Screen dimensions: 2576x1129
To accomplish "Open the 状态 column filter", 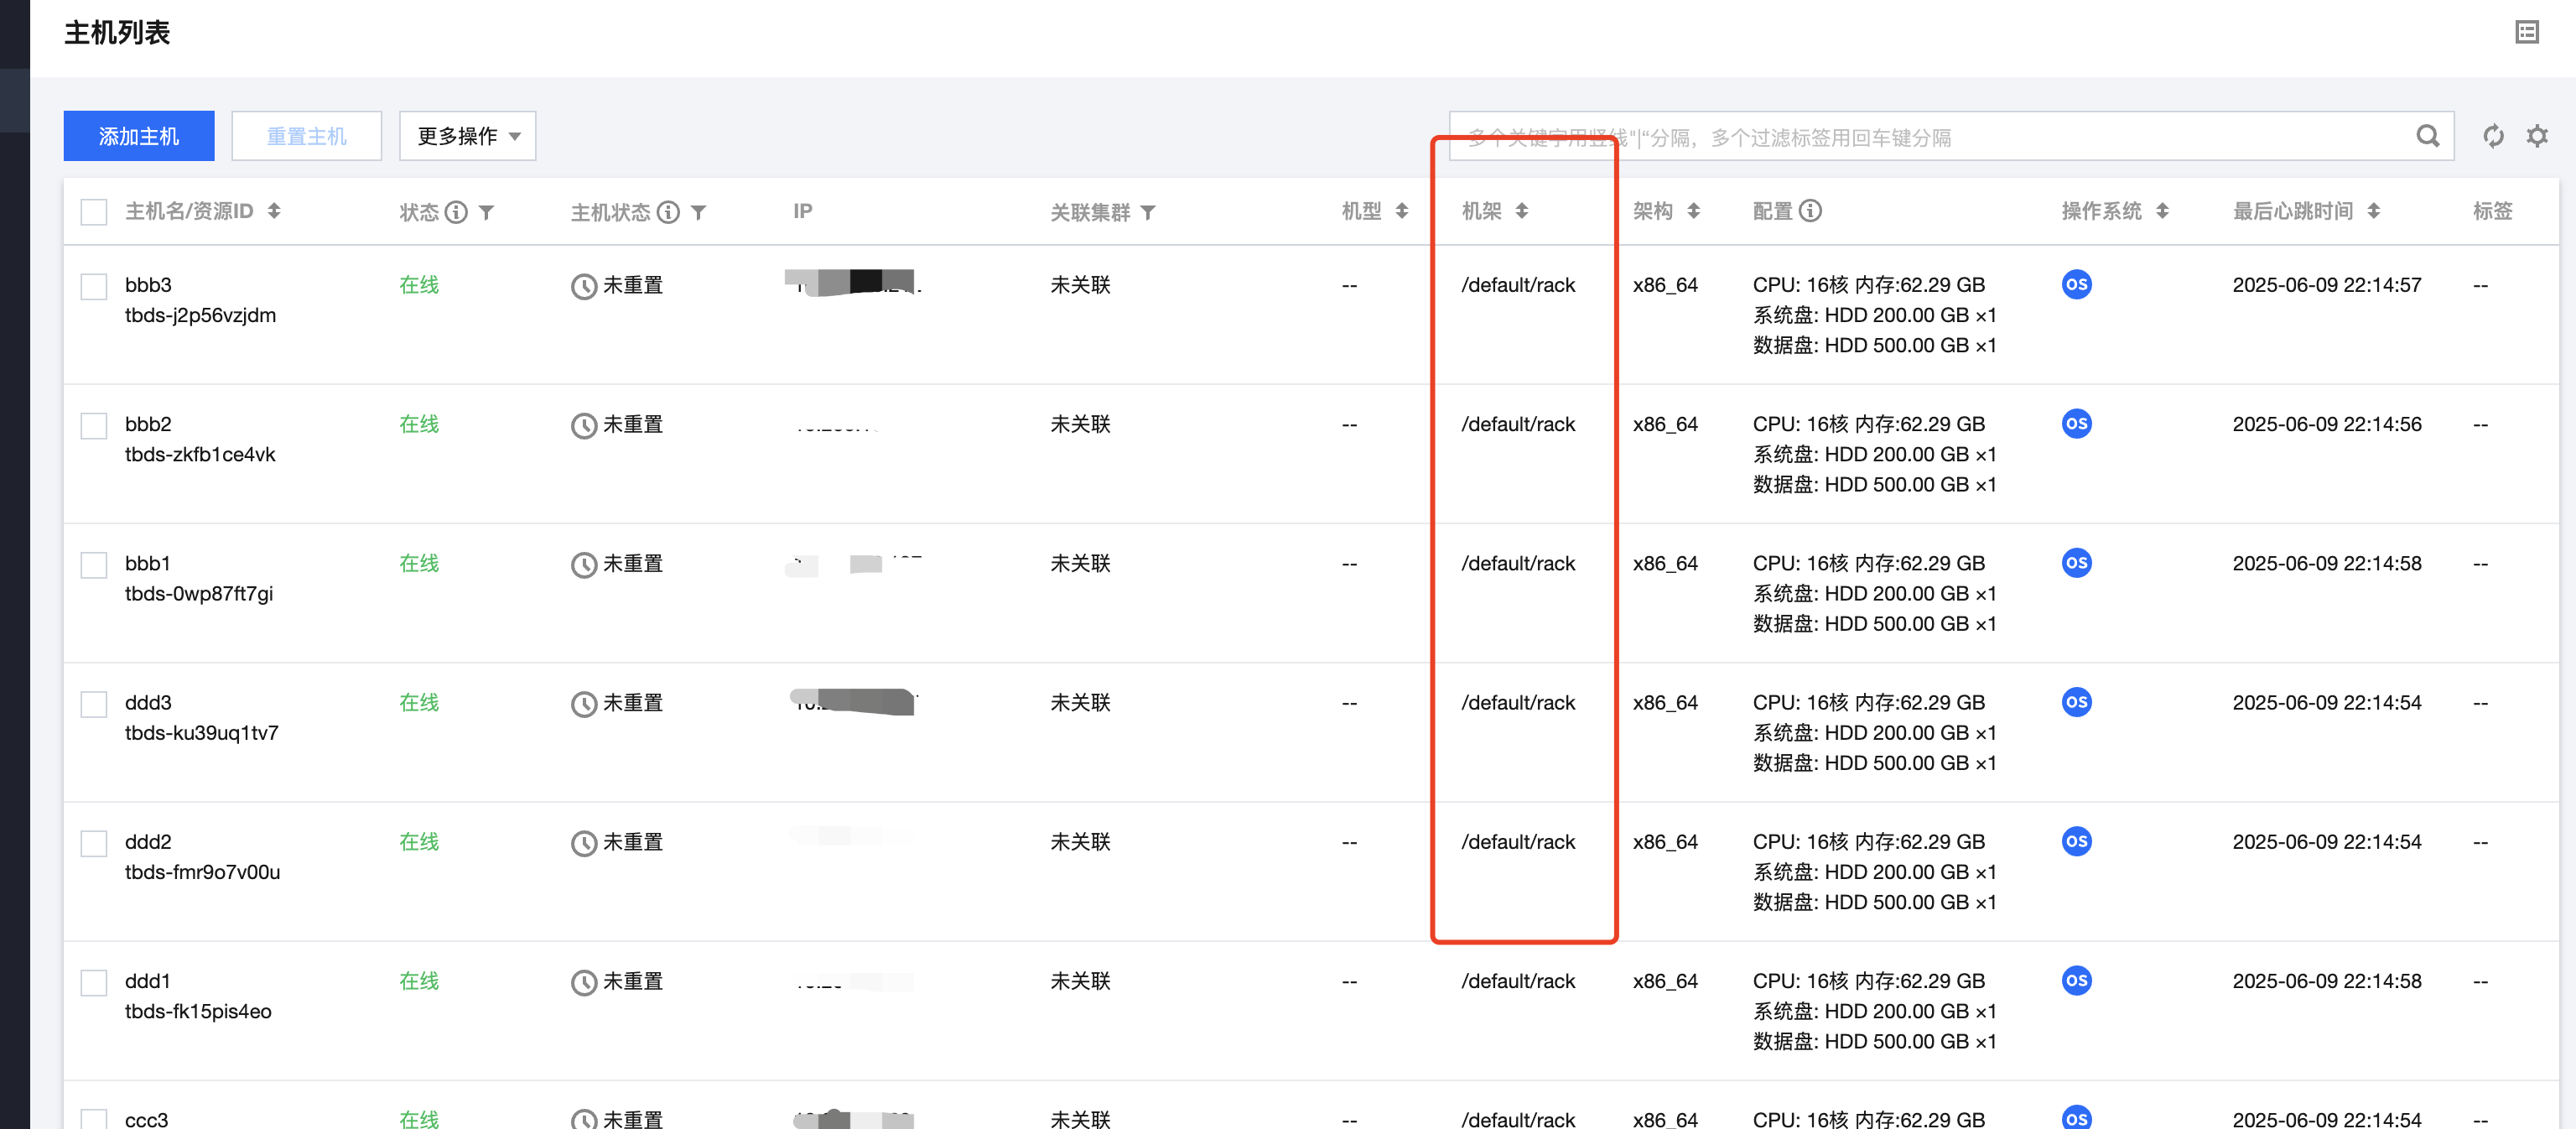I will pyautogui.click(x=486, y=212).
